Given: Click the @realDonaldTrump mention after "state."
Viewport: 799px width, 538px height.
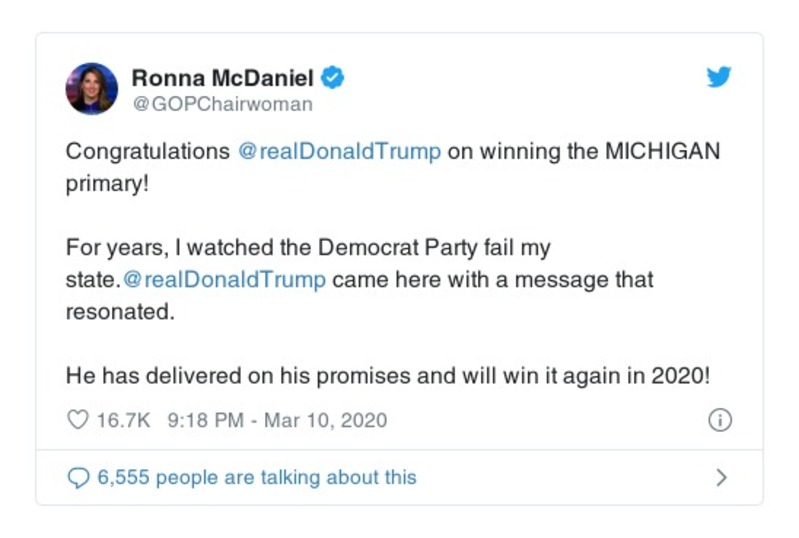Looking at the screenshot, I should pos(228,279).
